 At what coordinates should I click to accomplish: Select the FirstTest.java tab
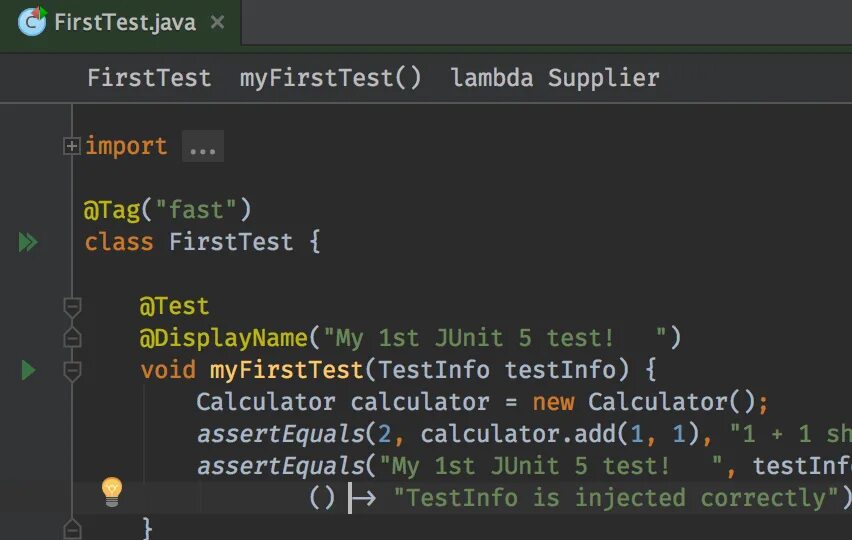(125, 22)
